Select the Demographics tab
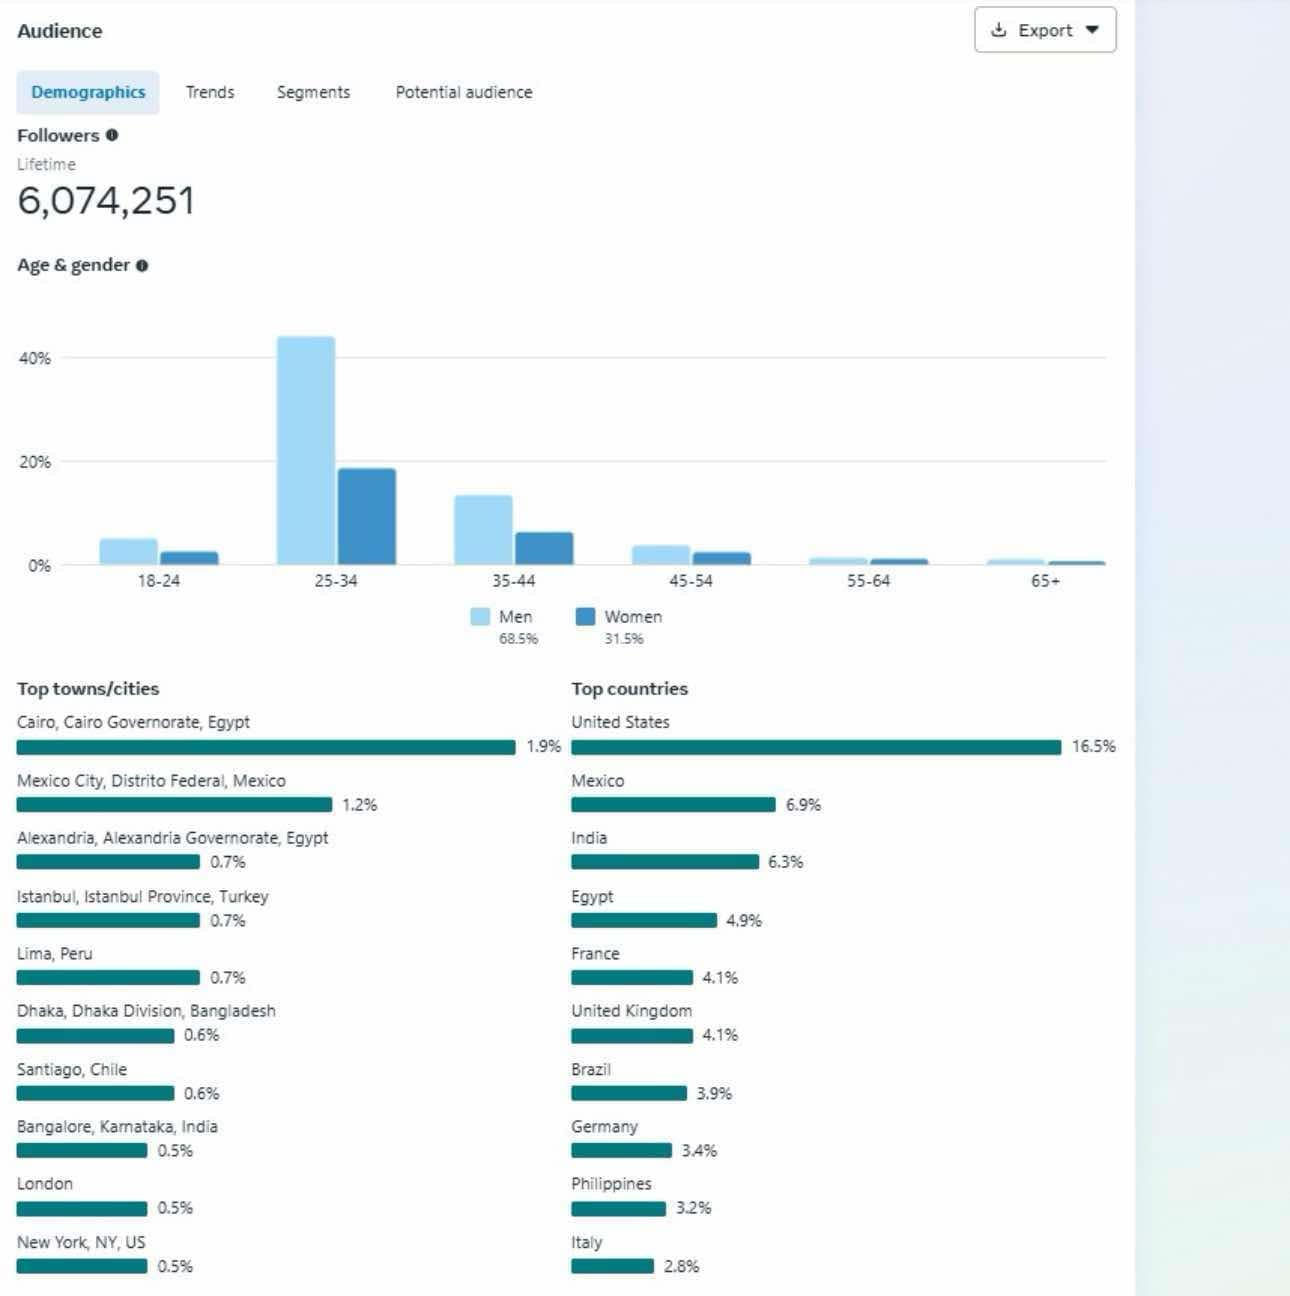 (x=88, y=92)
